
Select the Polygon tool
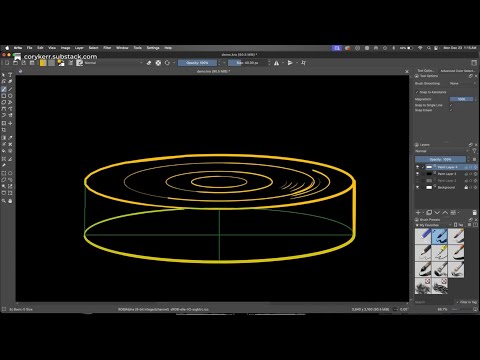[4, 102]
